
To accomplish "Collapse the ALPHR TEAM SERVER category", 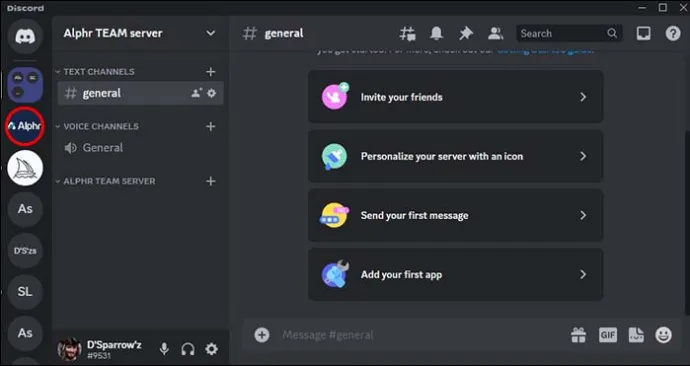I will point(105,181).
